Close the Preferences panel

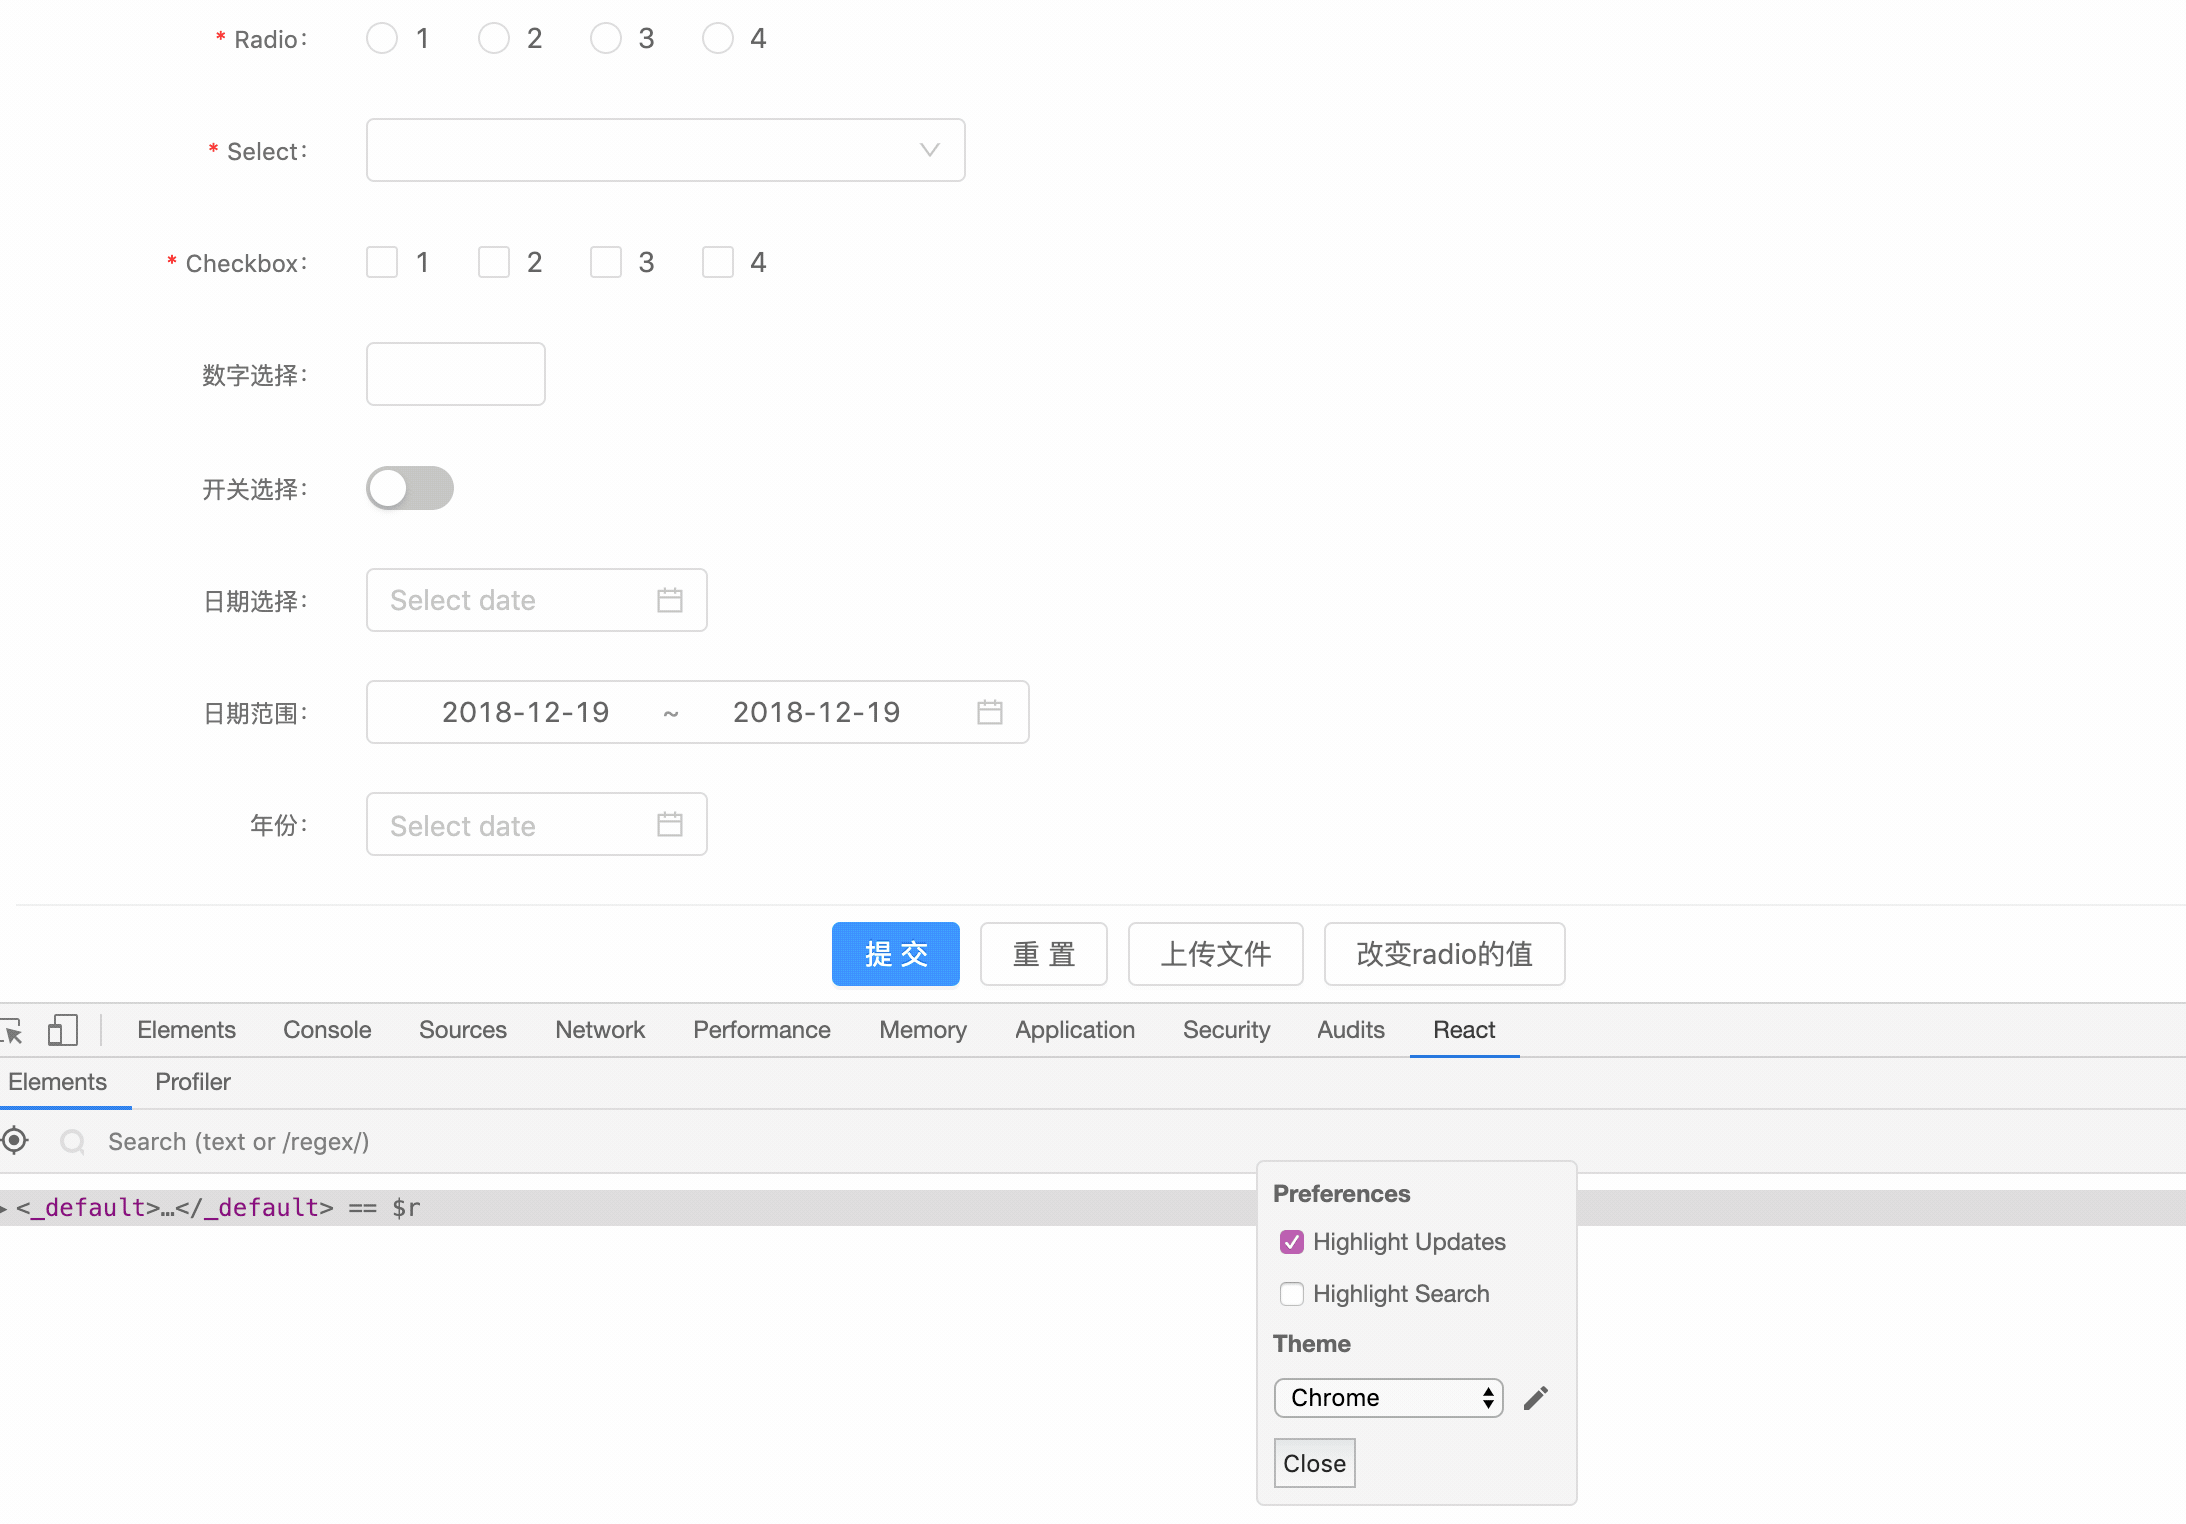(x=1314, y=1463)
